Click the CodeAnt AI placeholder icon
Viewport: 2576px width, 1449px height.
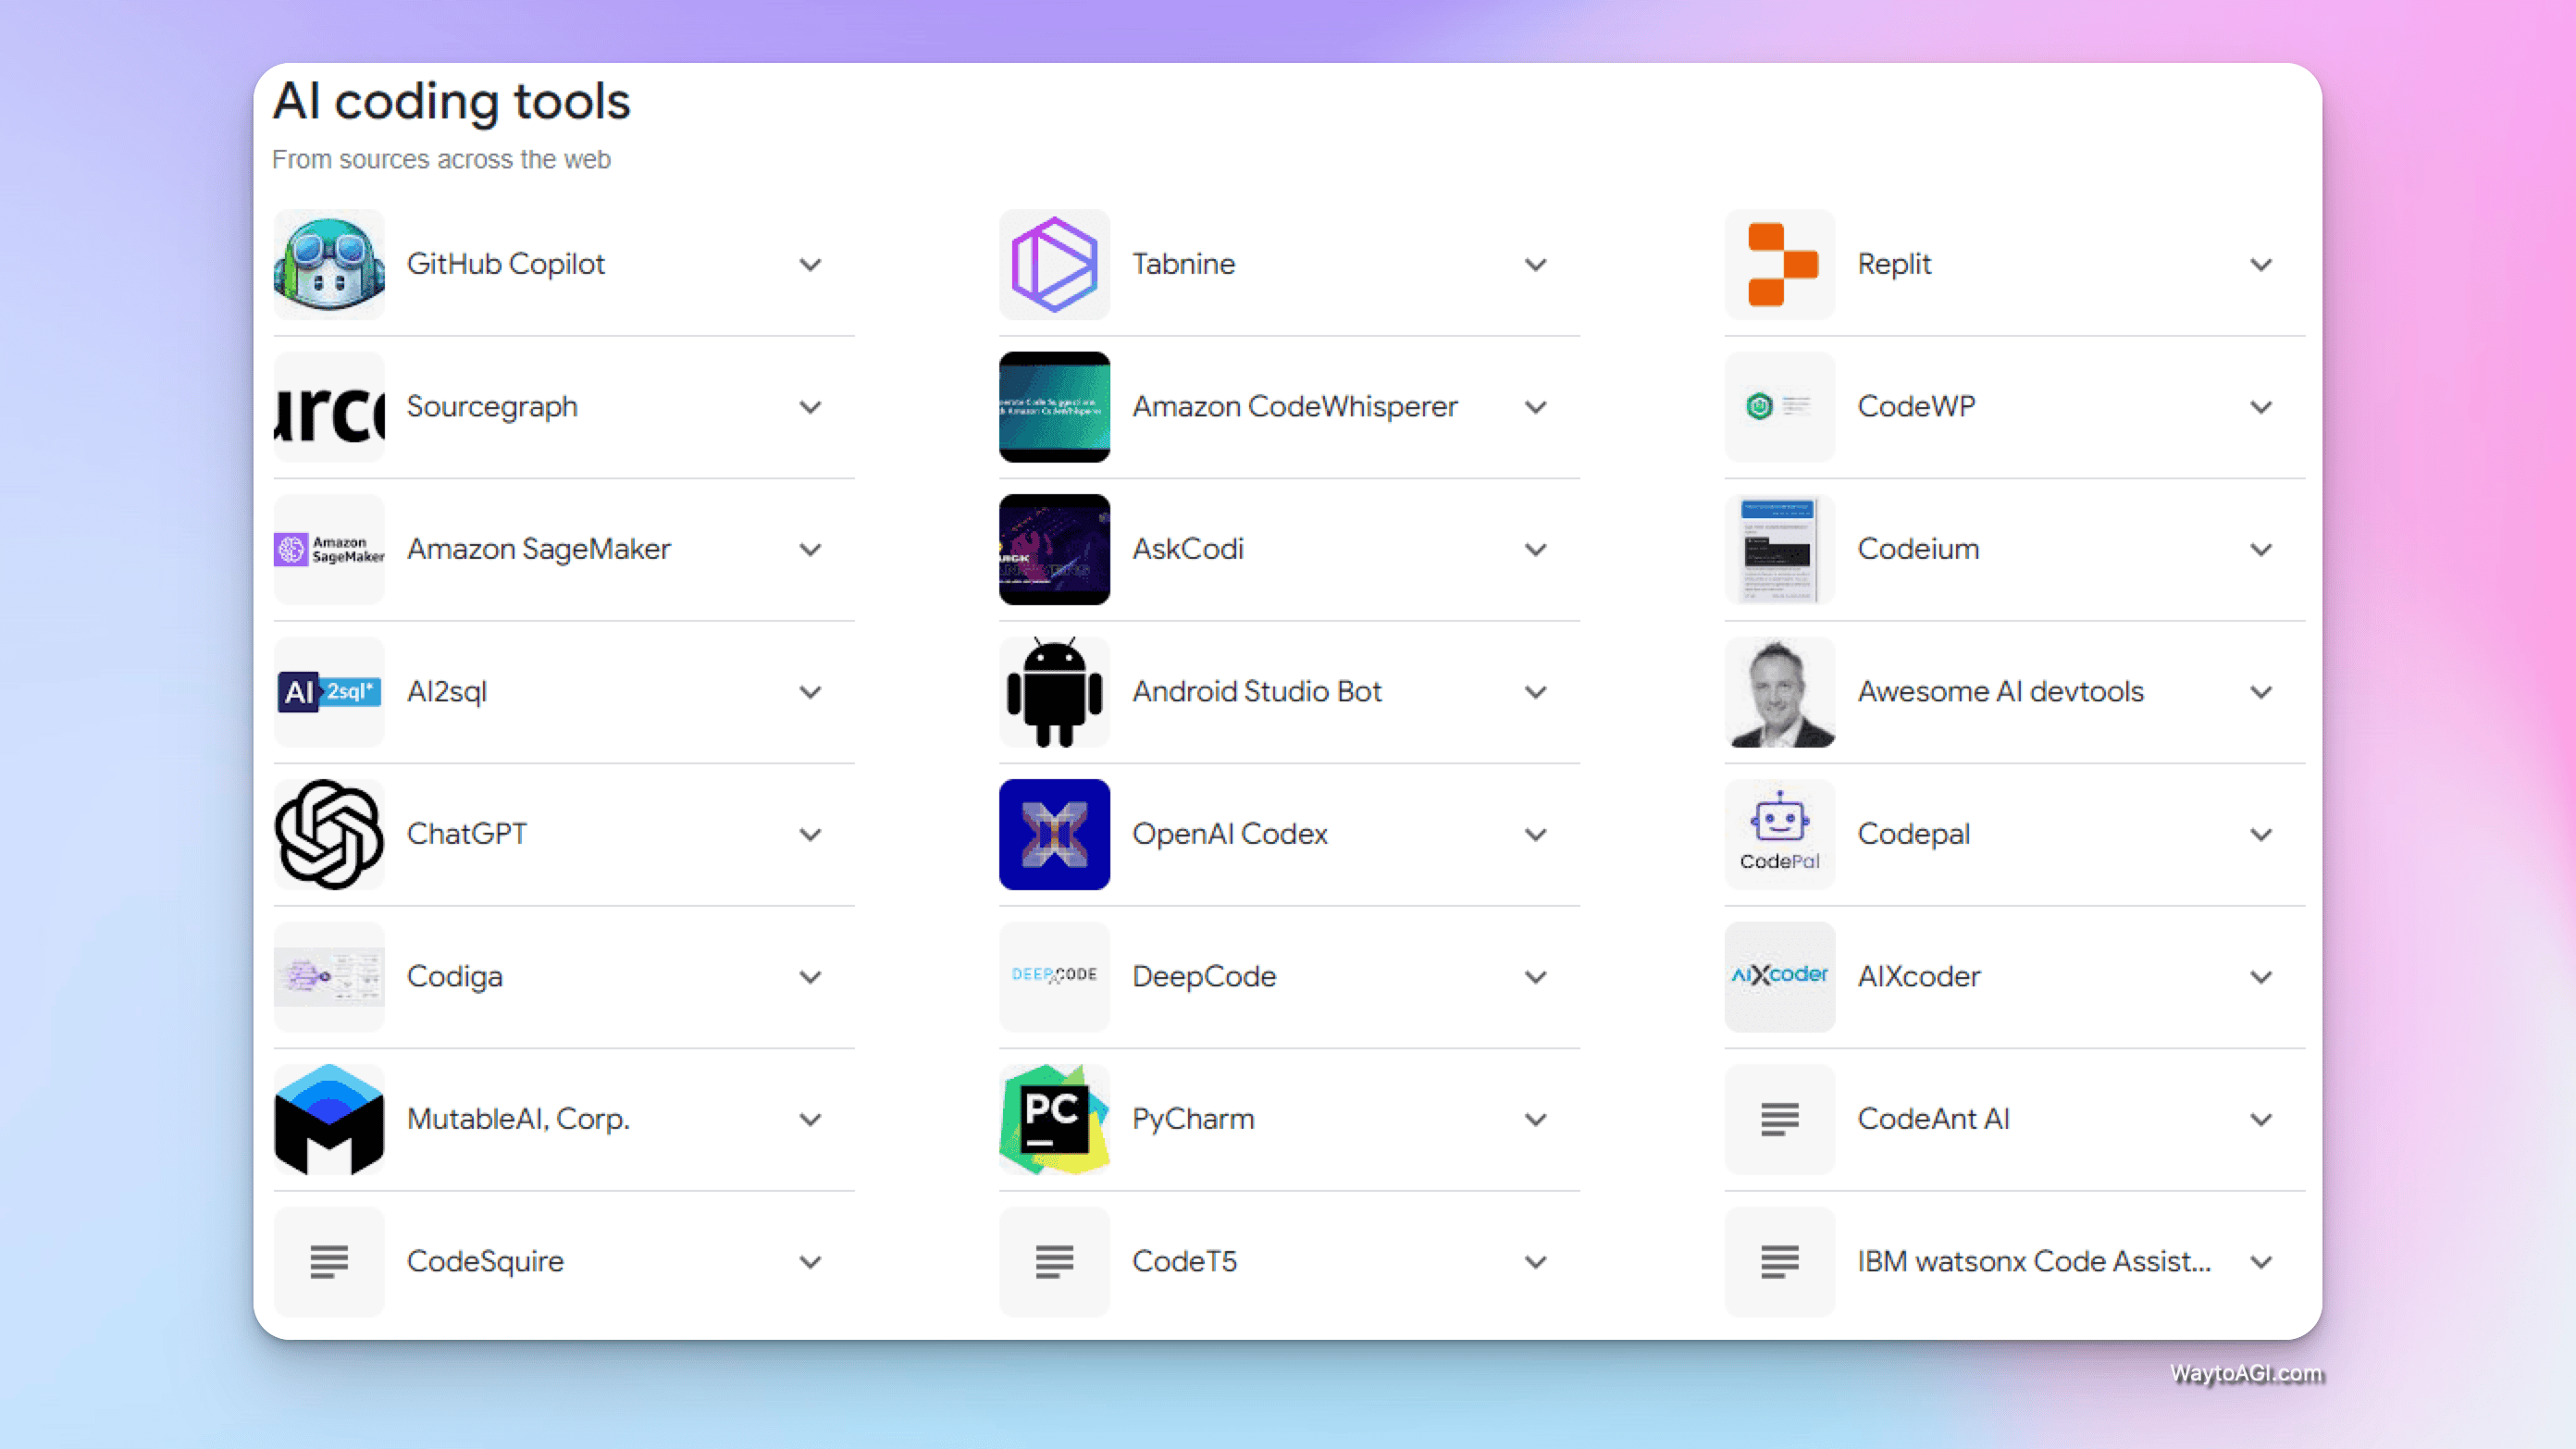pos(1780,1119)
